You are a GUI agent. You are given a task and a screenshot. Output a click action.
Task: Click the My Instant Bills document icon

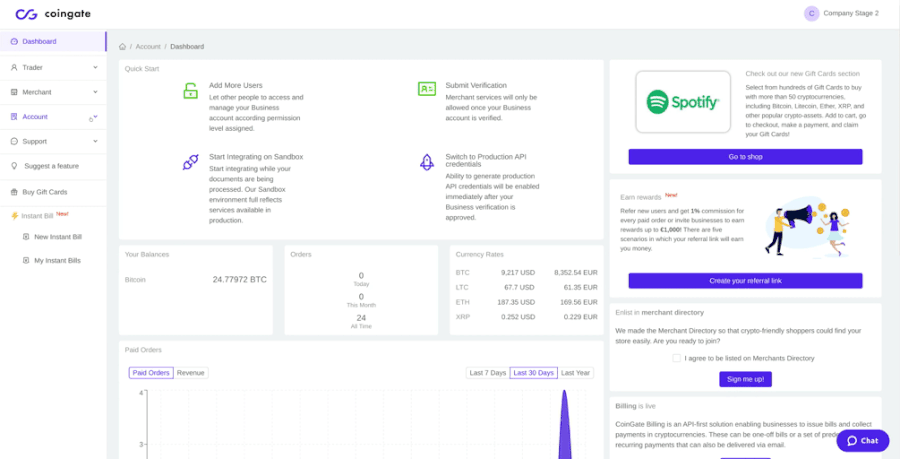(x=26, y=260)
